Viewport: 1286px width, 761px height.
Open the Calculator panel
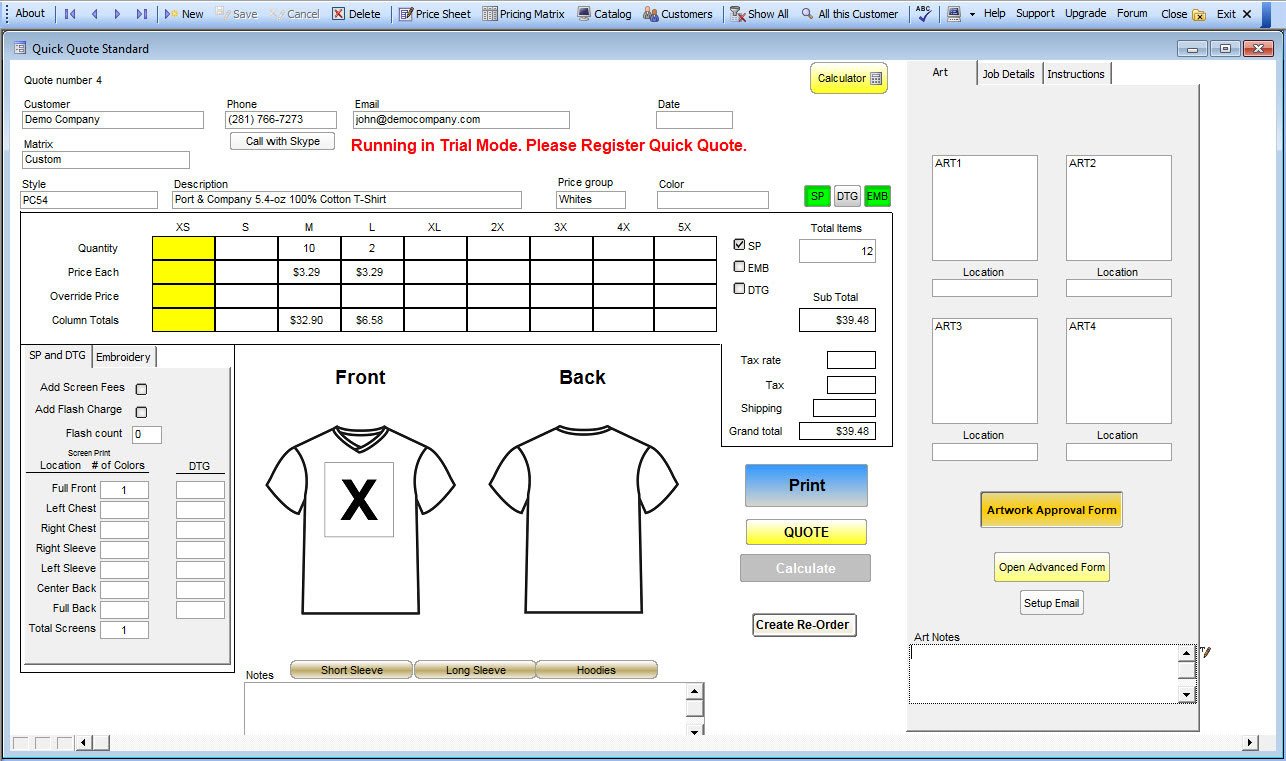click(x=847, y=78)
